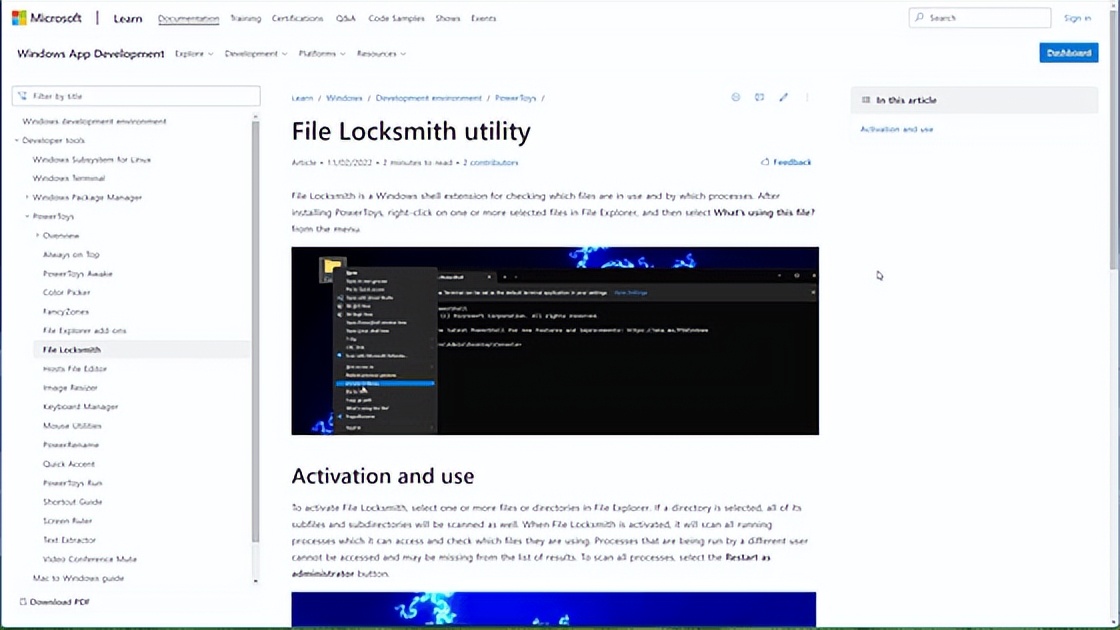1120x630 pixels.
Task: Click the edit pencil icon above the article
Action: pos(783,98)
